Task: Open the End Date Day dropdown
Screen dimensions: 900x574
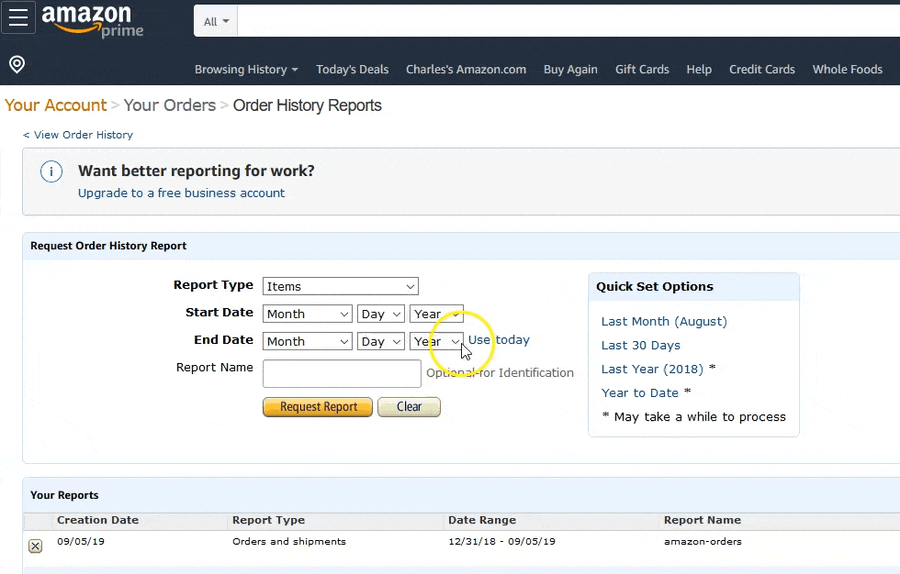Action: pos(380,341)
